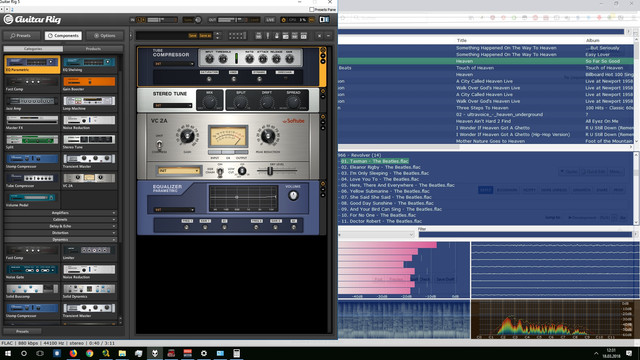Flip the VC 2A Side Chain switch
640x360 pixels.
point(220,172)
